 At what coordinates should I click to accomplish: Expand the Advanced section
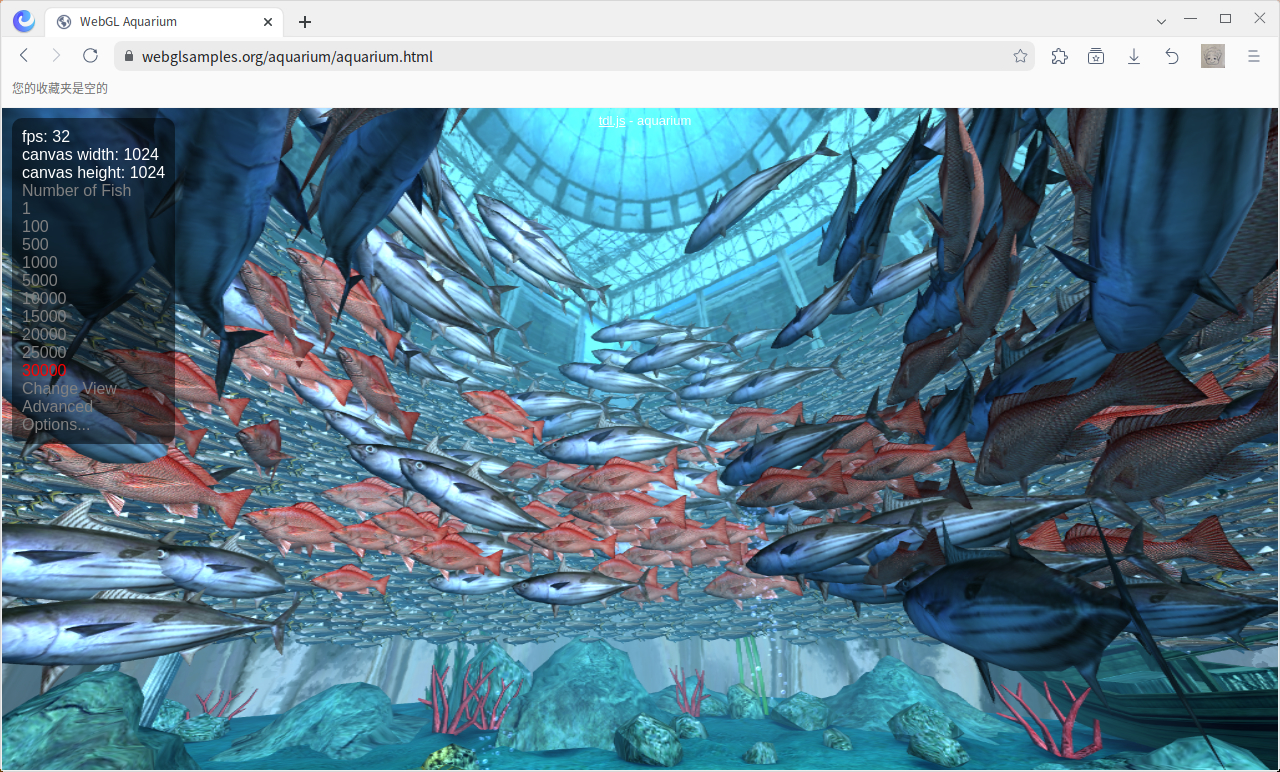57,406
